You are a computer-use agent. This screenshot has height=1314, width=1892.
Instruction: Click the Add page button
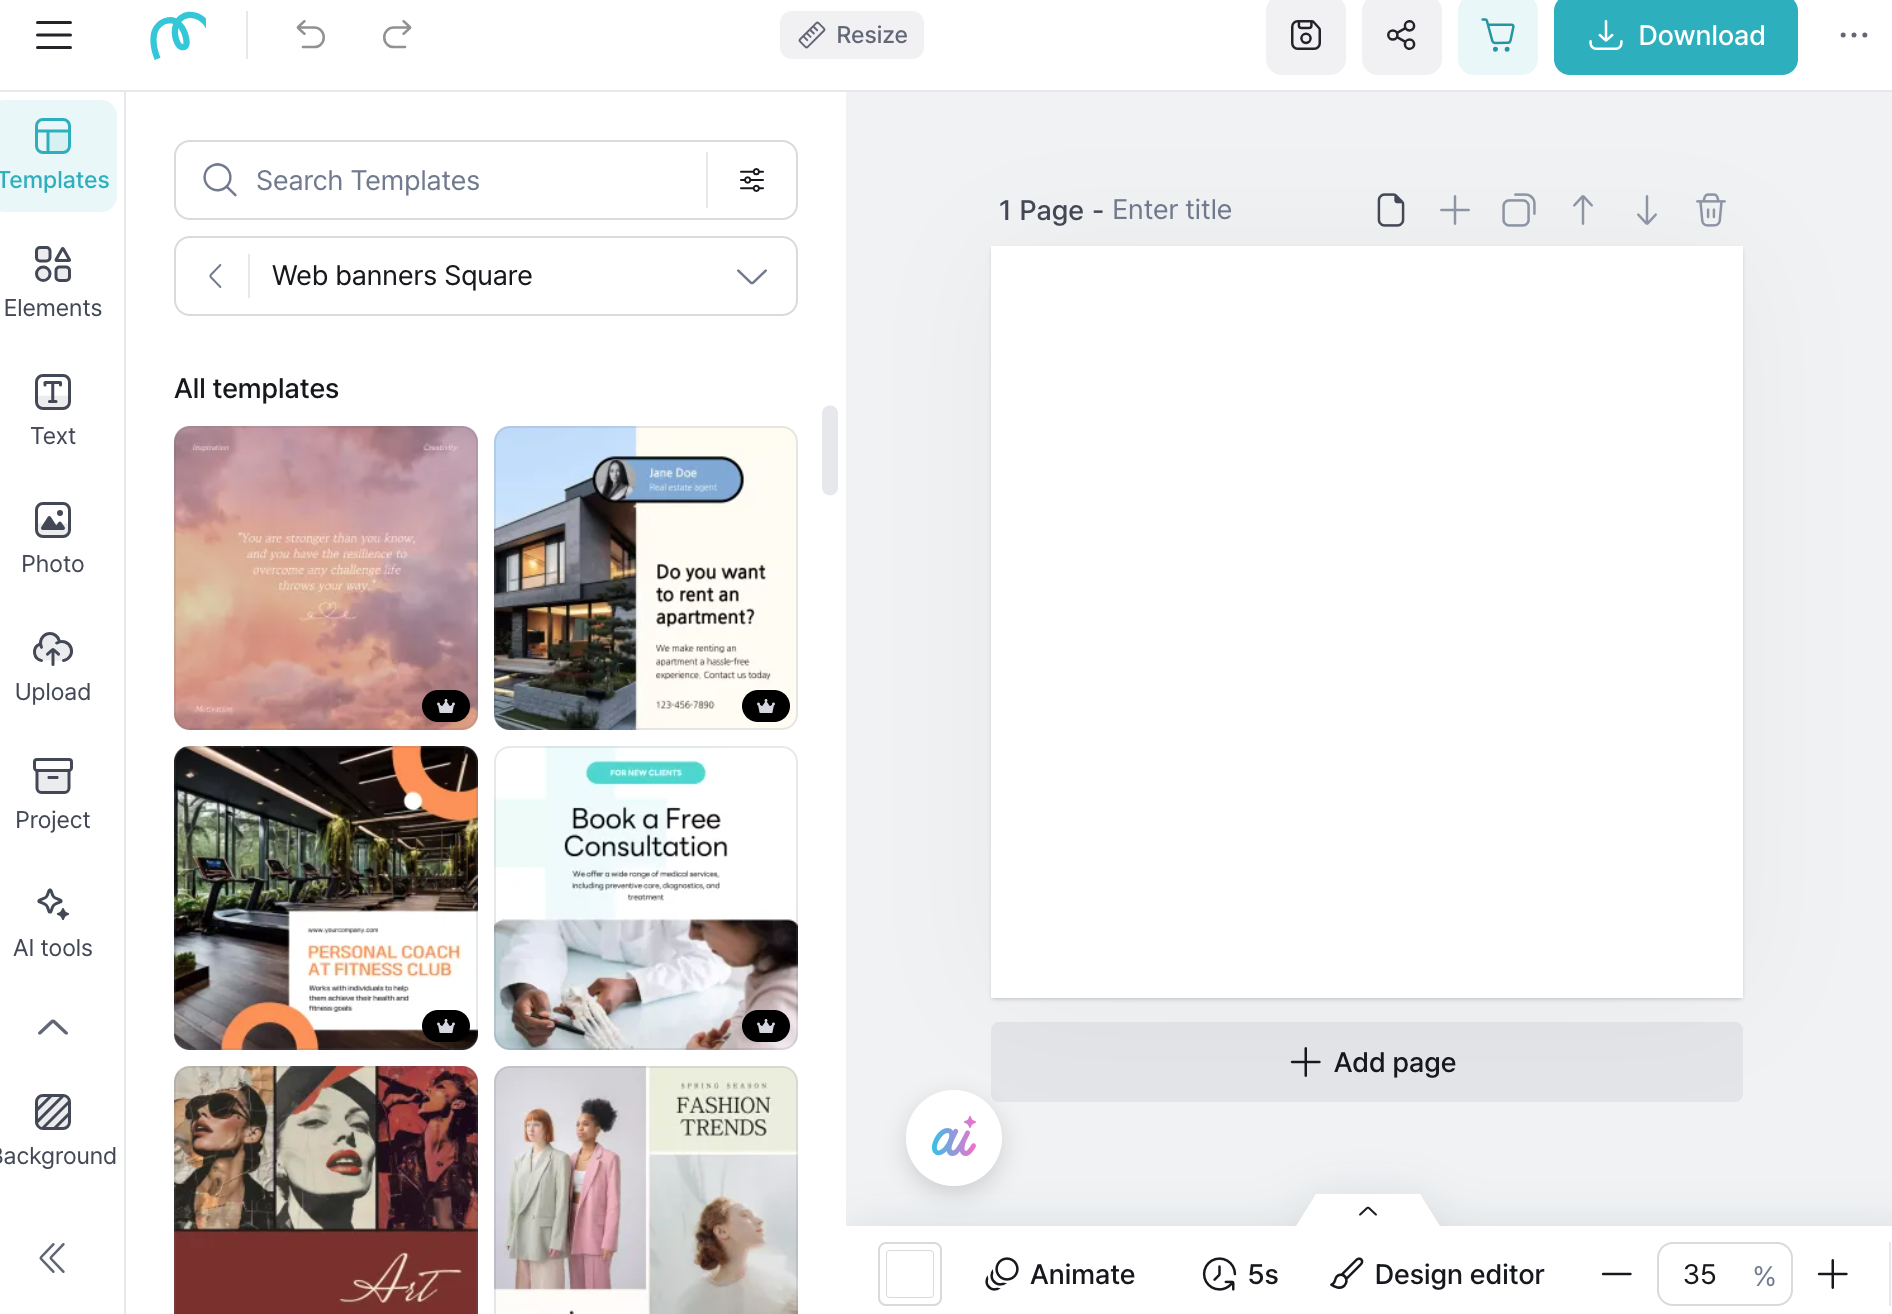click(1367, 1062)
